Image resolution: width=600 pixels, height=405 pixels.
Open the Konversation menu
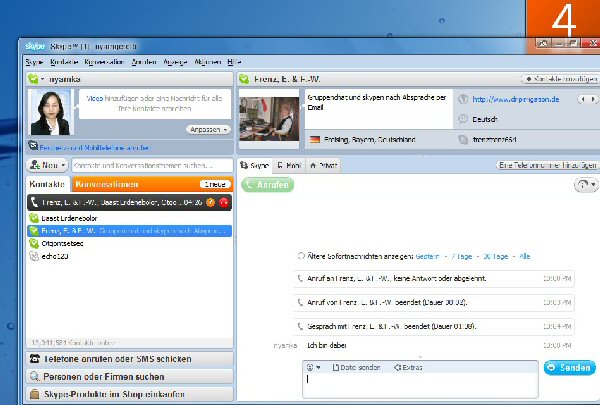click(104, 62)
